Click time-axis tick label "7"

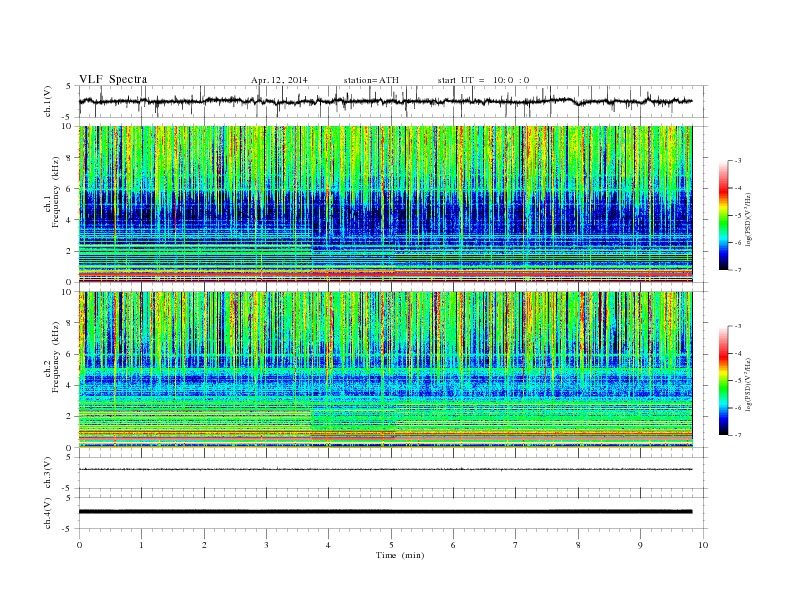[x=516, y=545]
